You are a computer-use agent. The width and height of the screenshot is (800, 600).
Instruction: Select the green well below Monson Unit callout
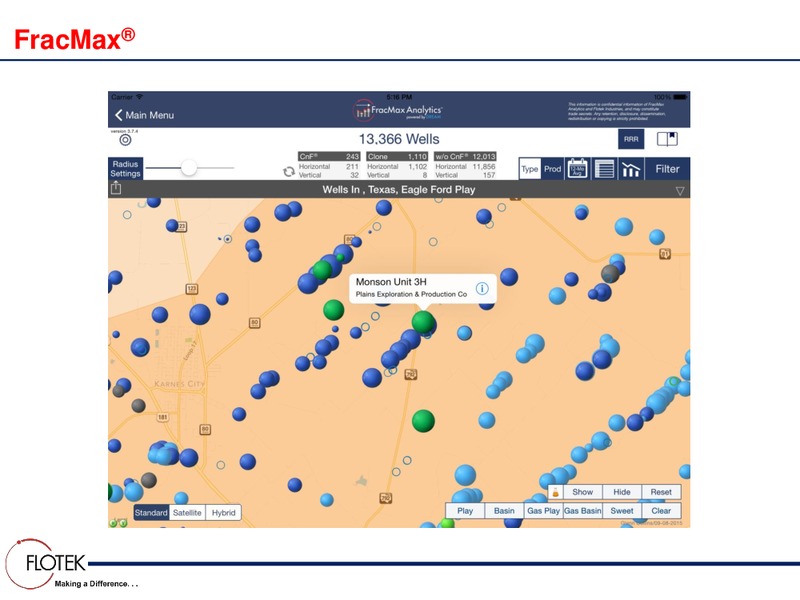pyautogui.click(x=423, y=322)
